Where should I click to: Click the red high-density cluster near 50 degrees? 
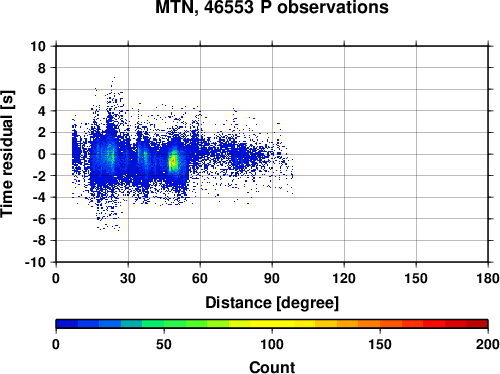(x=173, y=162)
